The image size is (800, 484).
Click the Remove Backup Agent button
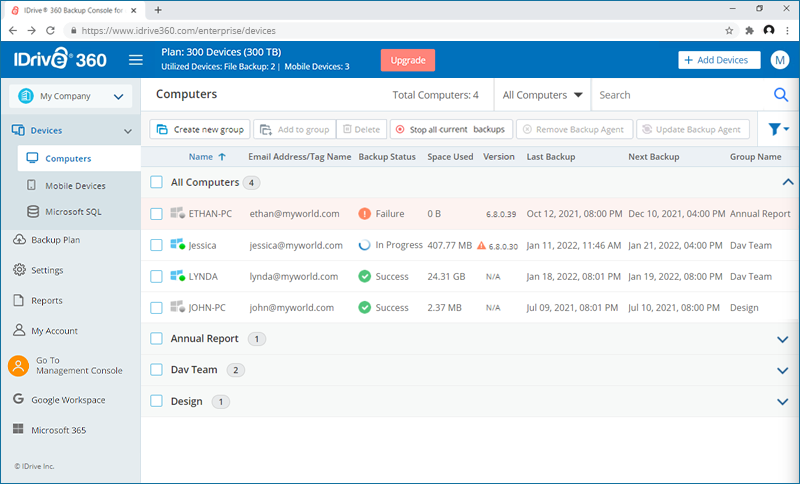point(574,129)
